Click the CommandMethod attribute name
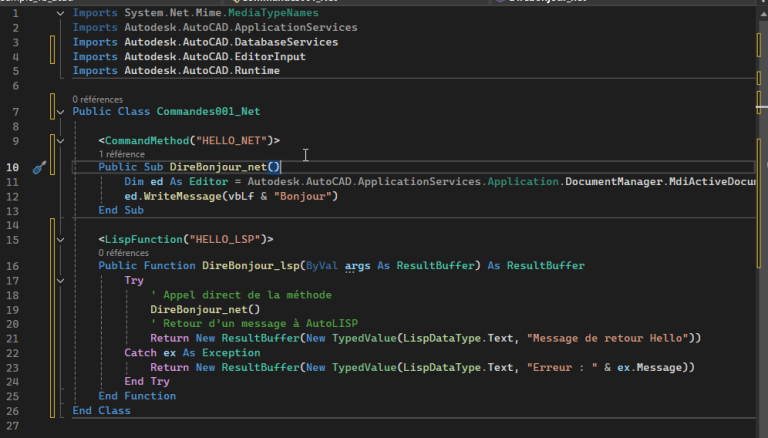Viewport: 768px width, 438px height. pos(147,141)
